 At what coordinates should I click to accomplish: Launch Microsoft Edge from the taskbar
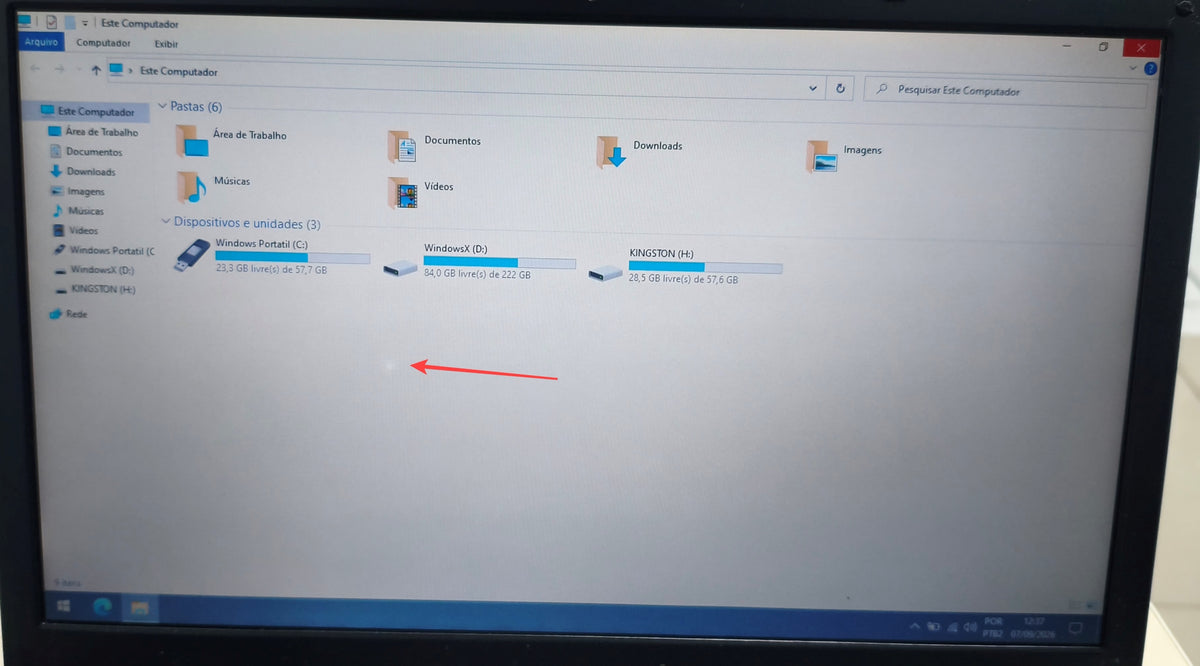[x=102, y=607]
